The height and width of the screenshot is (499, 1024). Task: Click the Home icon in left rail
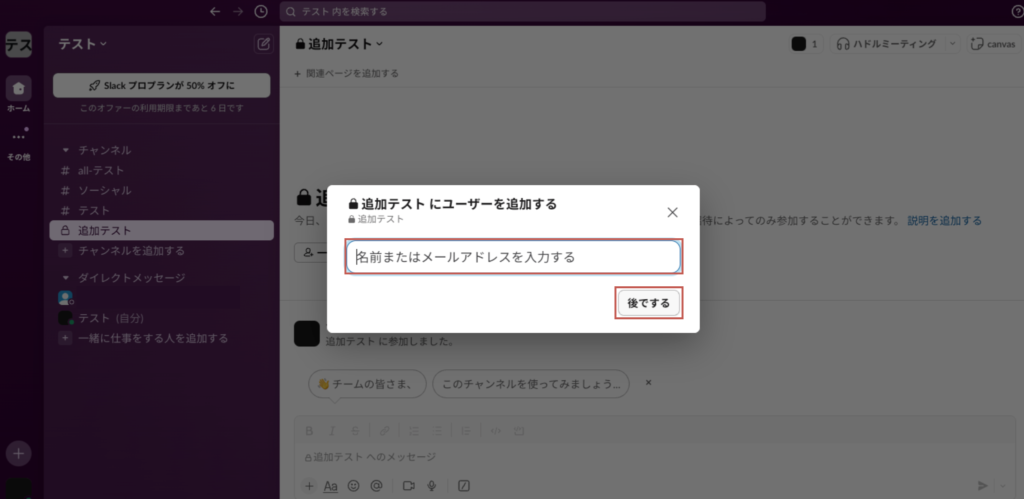pyautogui.click(x=19, y=89)
